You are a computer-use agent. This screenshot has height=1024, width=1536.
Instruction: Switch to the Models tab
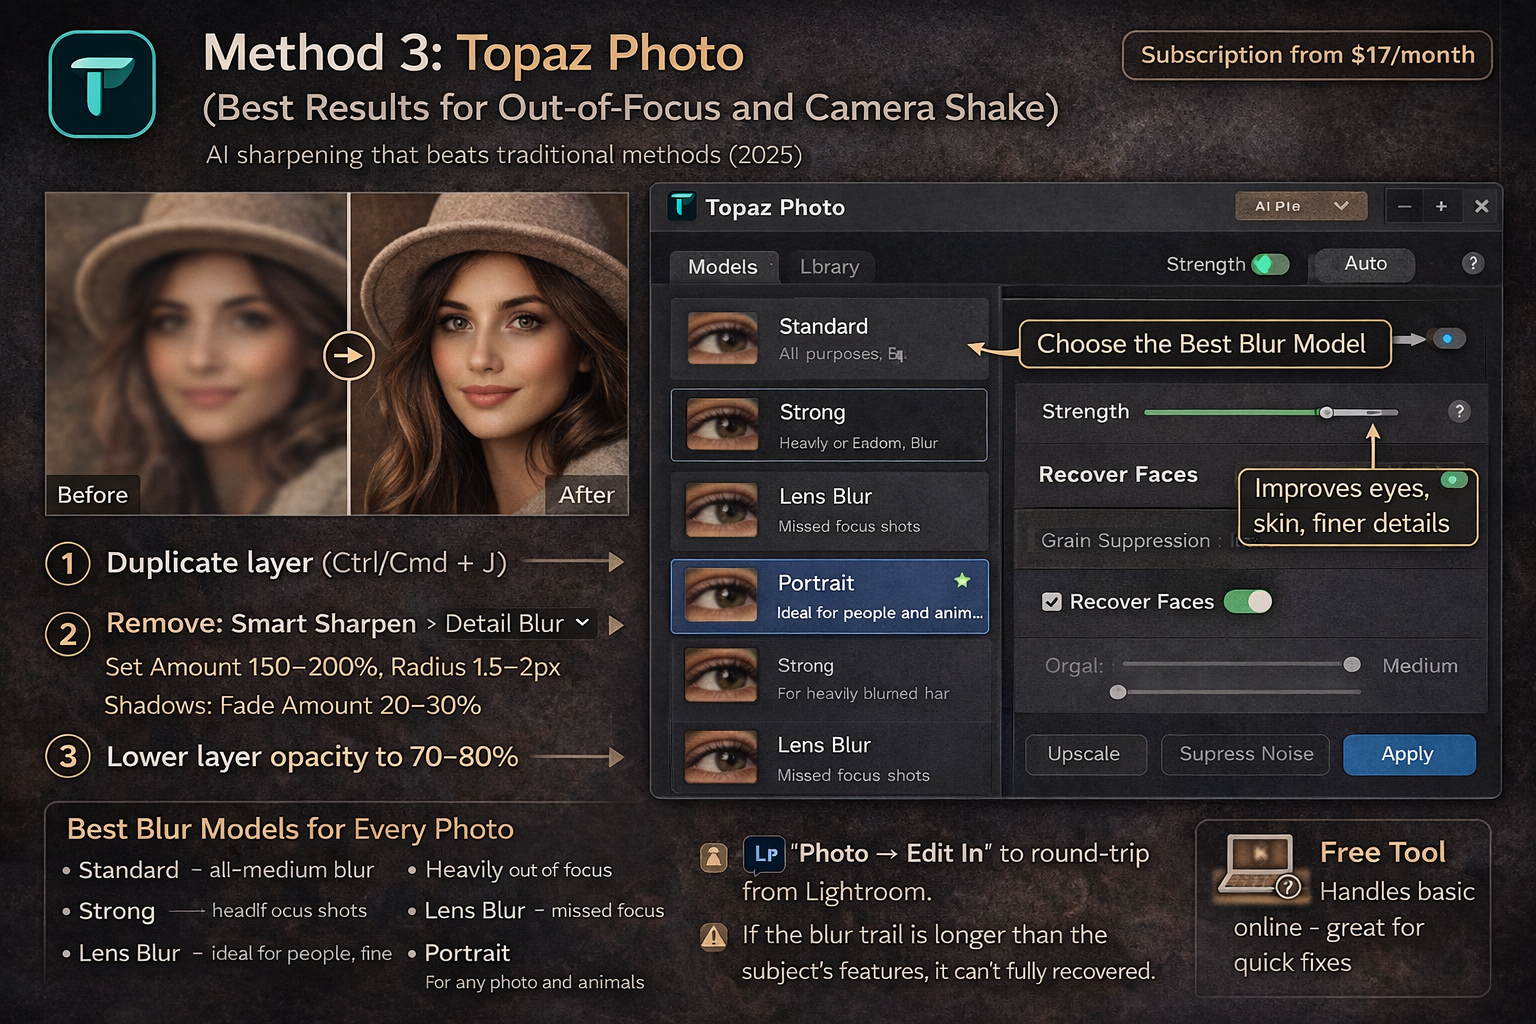[723, 267]
